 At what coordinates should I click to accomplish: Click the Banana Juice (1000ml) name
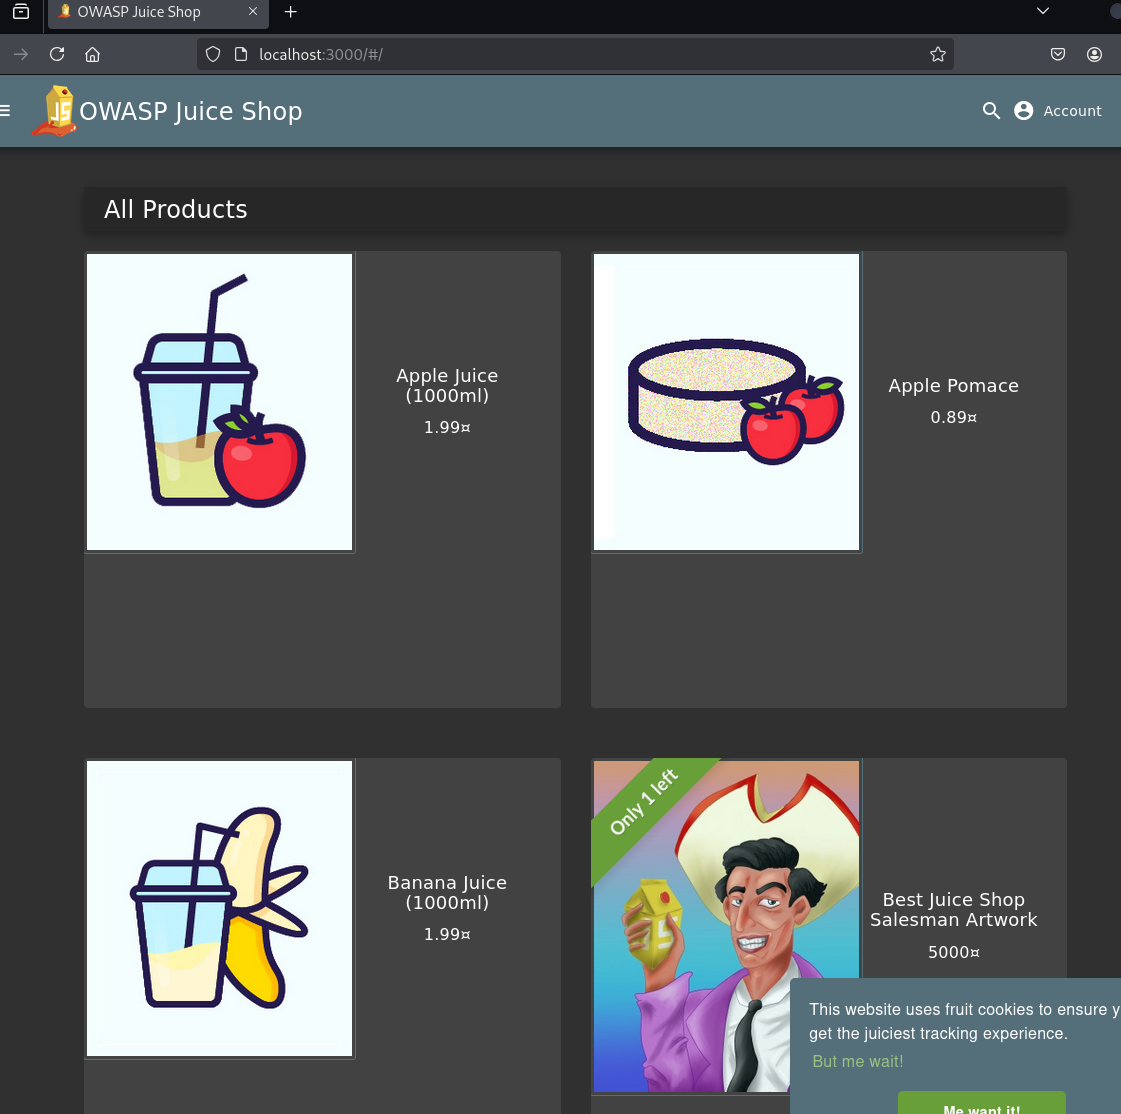tap(448, 892)
